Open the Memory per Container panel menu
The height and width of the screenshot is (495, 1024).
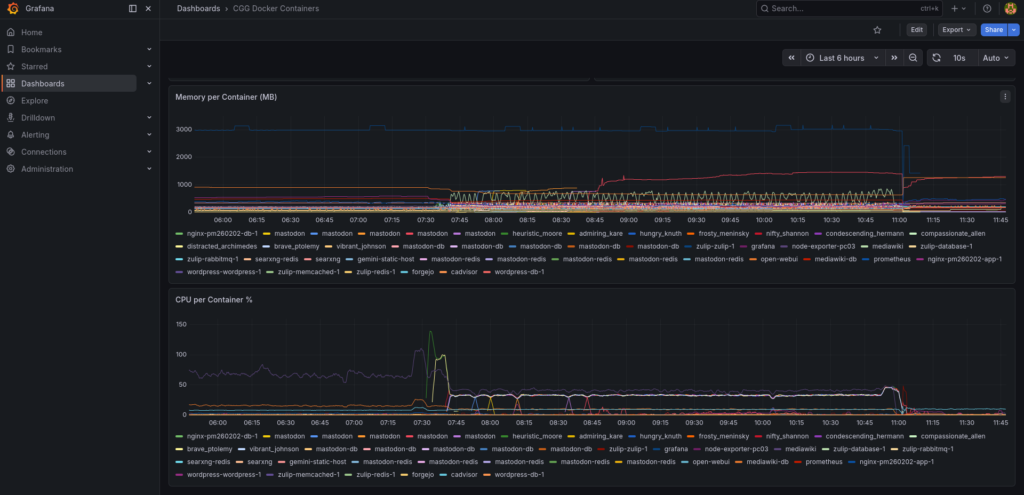[x=1005, y=97]
